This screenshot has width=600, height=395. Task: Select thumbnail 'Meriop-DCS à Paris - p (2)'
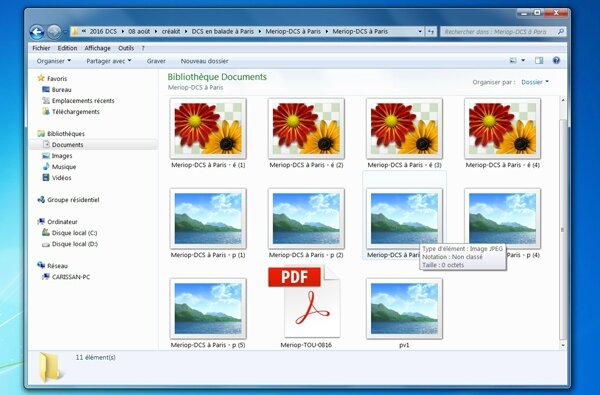(306, 219)
